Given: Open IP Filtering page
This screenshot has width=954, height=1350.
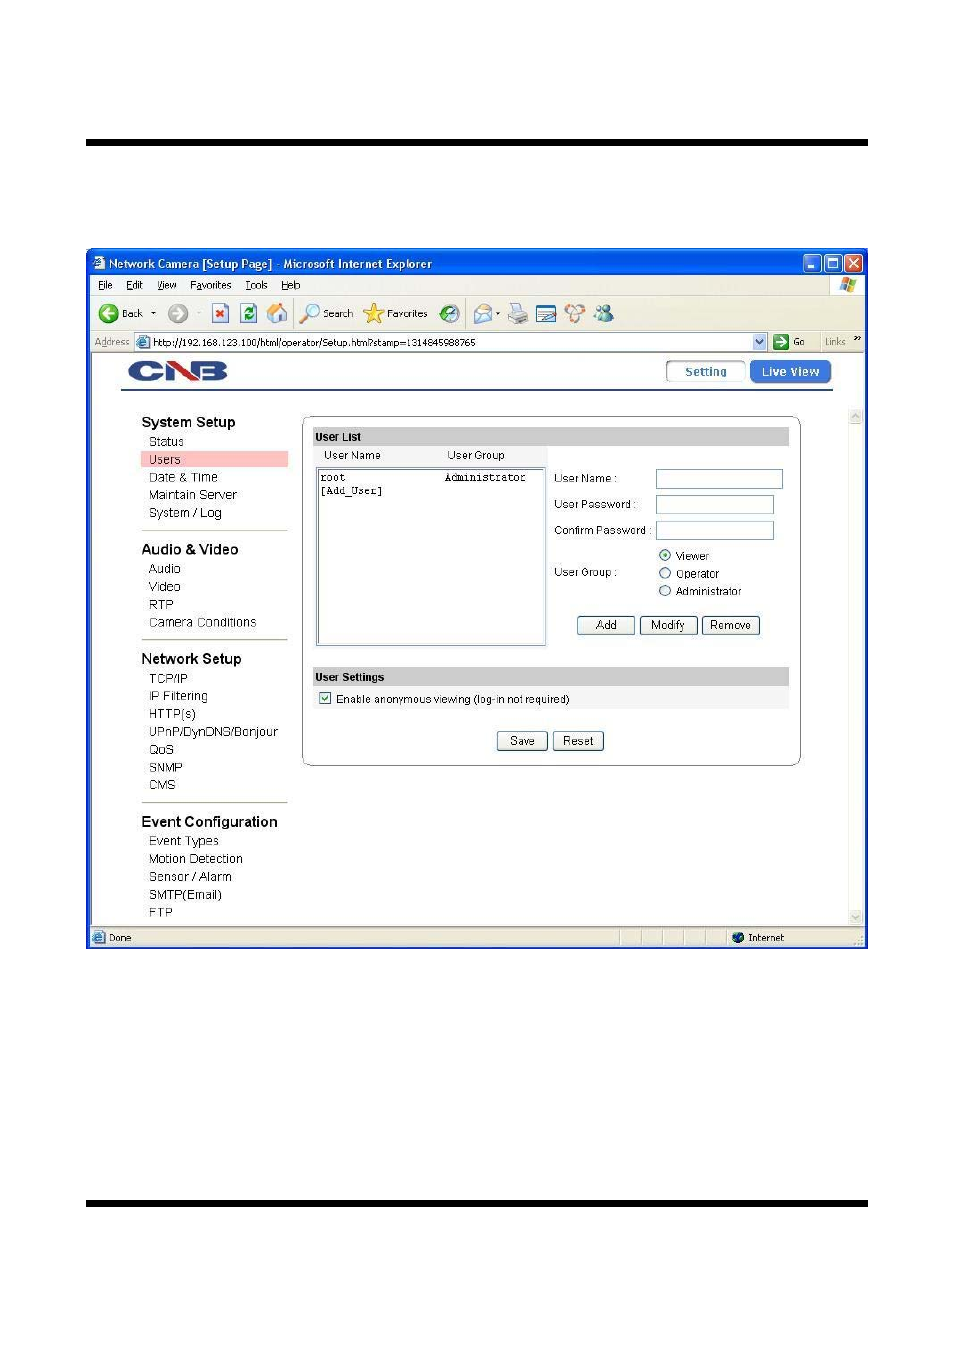Looking at the screenshot, I should [x=179, y=697].
